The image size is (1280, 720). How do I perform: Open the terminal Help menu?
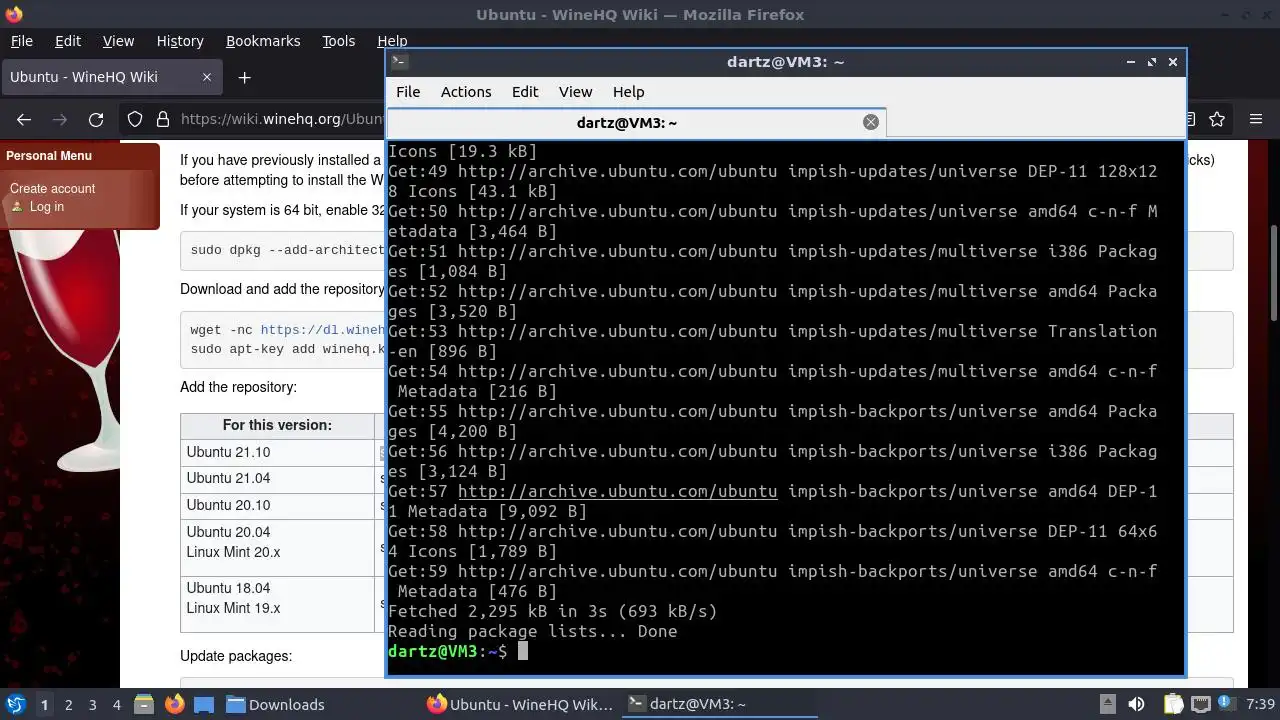click(628, 91)
